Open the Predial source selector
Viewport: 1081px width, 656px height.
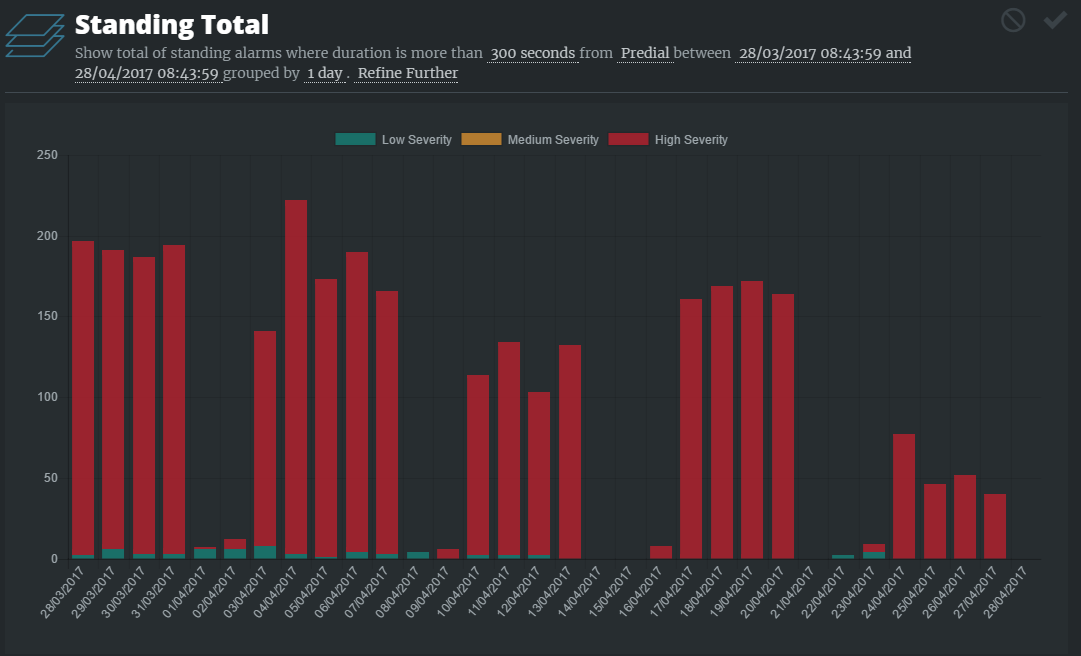pos(644,53)
